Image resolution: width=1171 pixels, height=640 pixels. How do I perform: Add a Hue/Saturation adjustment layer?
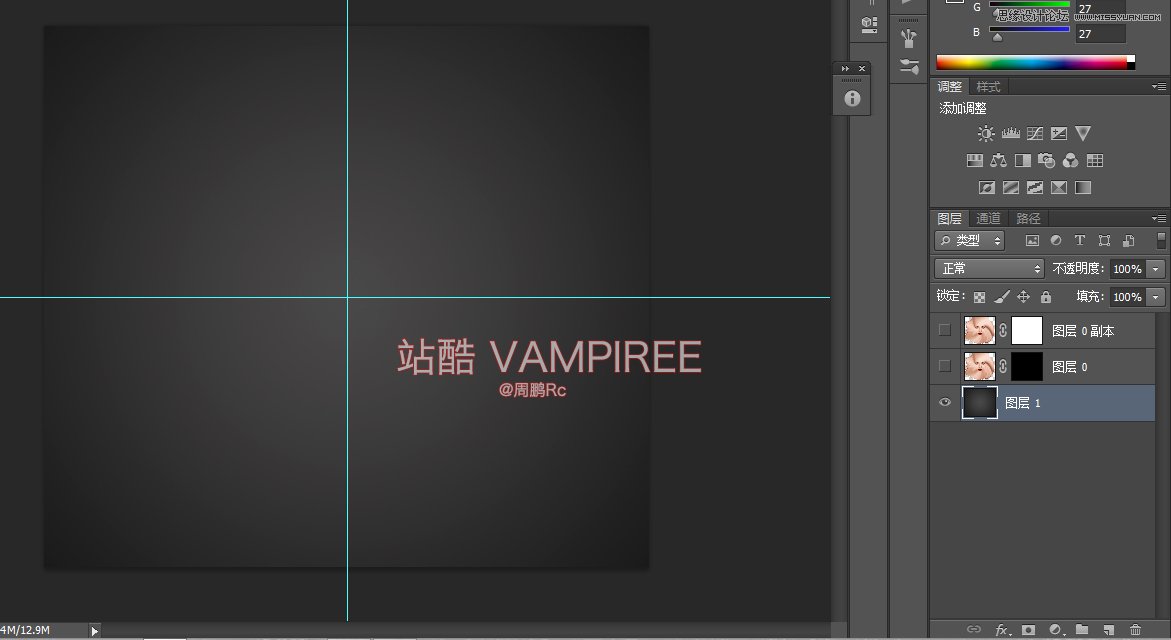[975, 161]
